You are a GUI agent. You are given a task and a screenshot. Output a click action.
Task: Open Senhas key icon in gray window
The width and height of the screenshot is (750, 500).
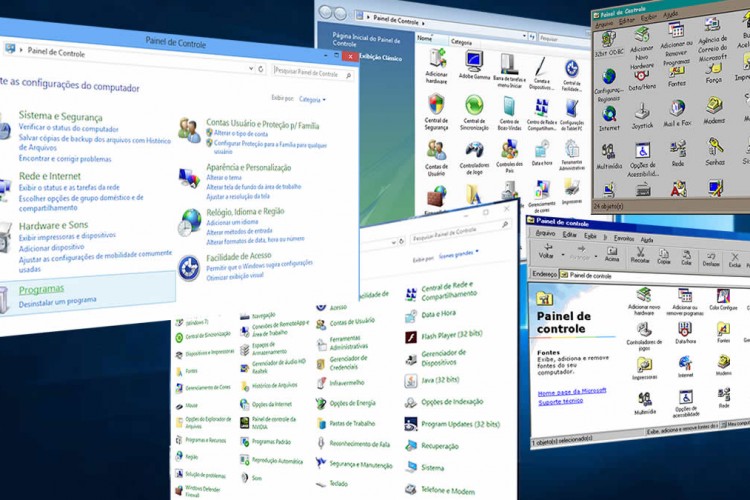coord(715,152)
